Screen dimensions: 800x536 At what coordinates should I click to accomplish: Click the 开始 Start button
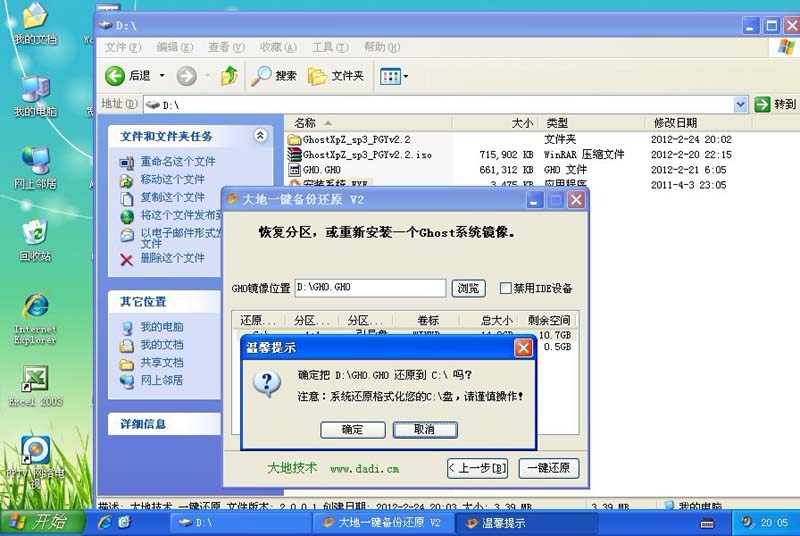coord(42,522)
